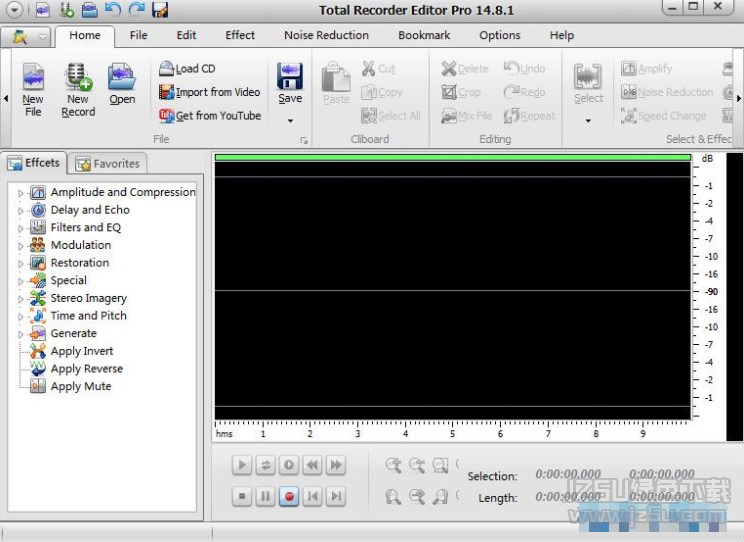Switch to the Home ribbon tab
Viewport: 744px width, 542px height.
(85, 36)
